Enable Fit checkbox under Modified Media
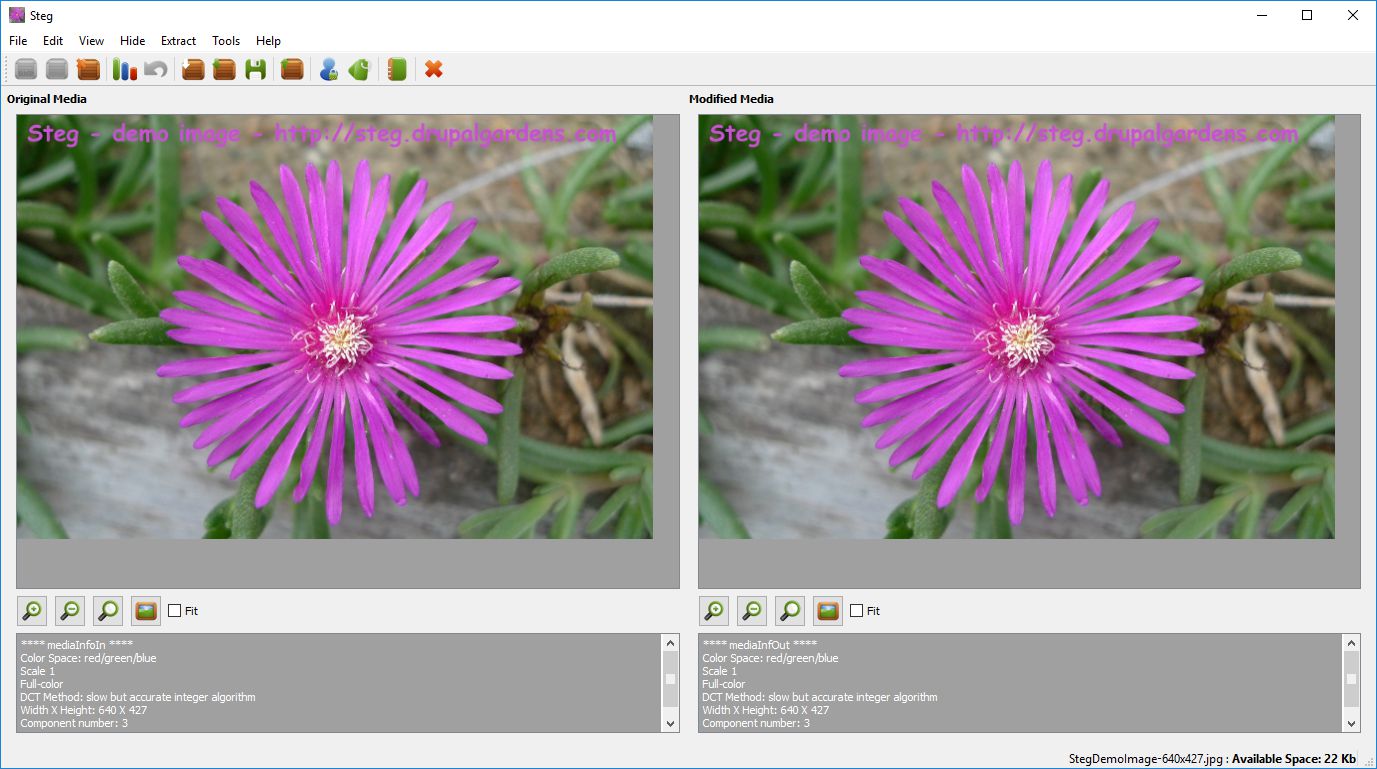The height and width of the screenshot is (769, 1377). [857, 610]
